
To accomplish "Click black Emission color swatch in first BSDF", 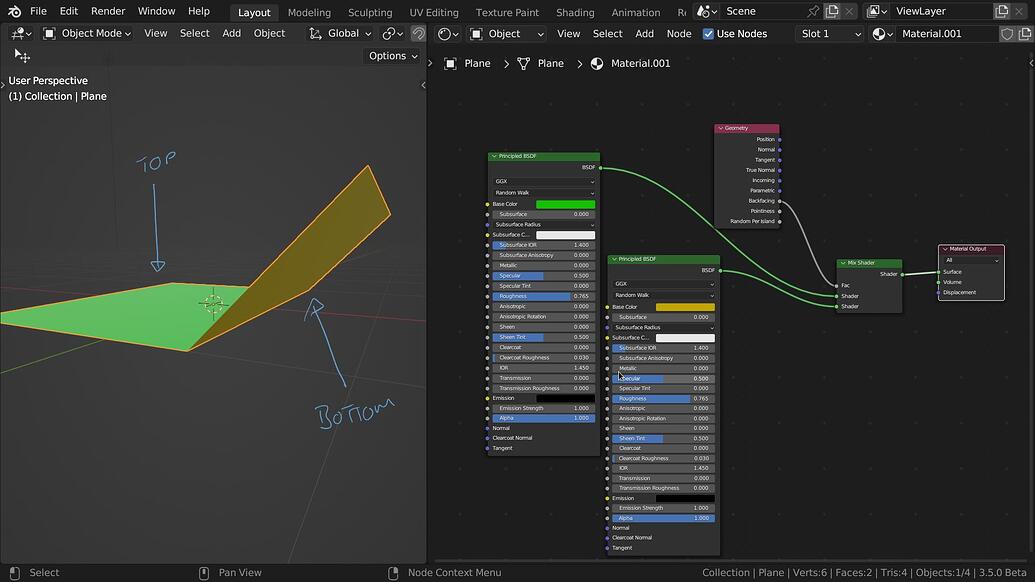I will click(566, 399).
